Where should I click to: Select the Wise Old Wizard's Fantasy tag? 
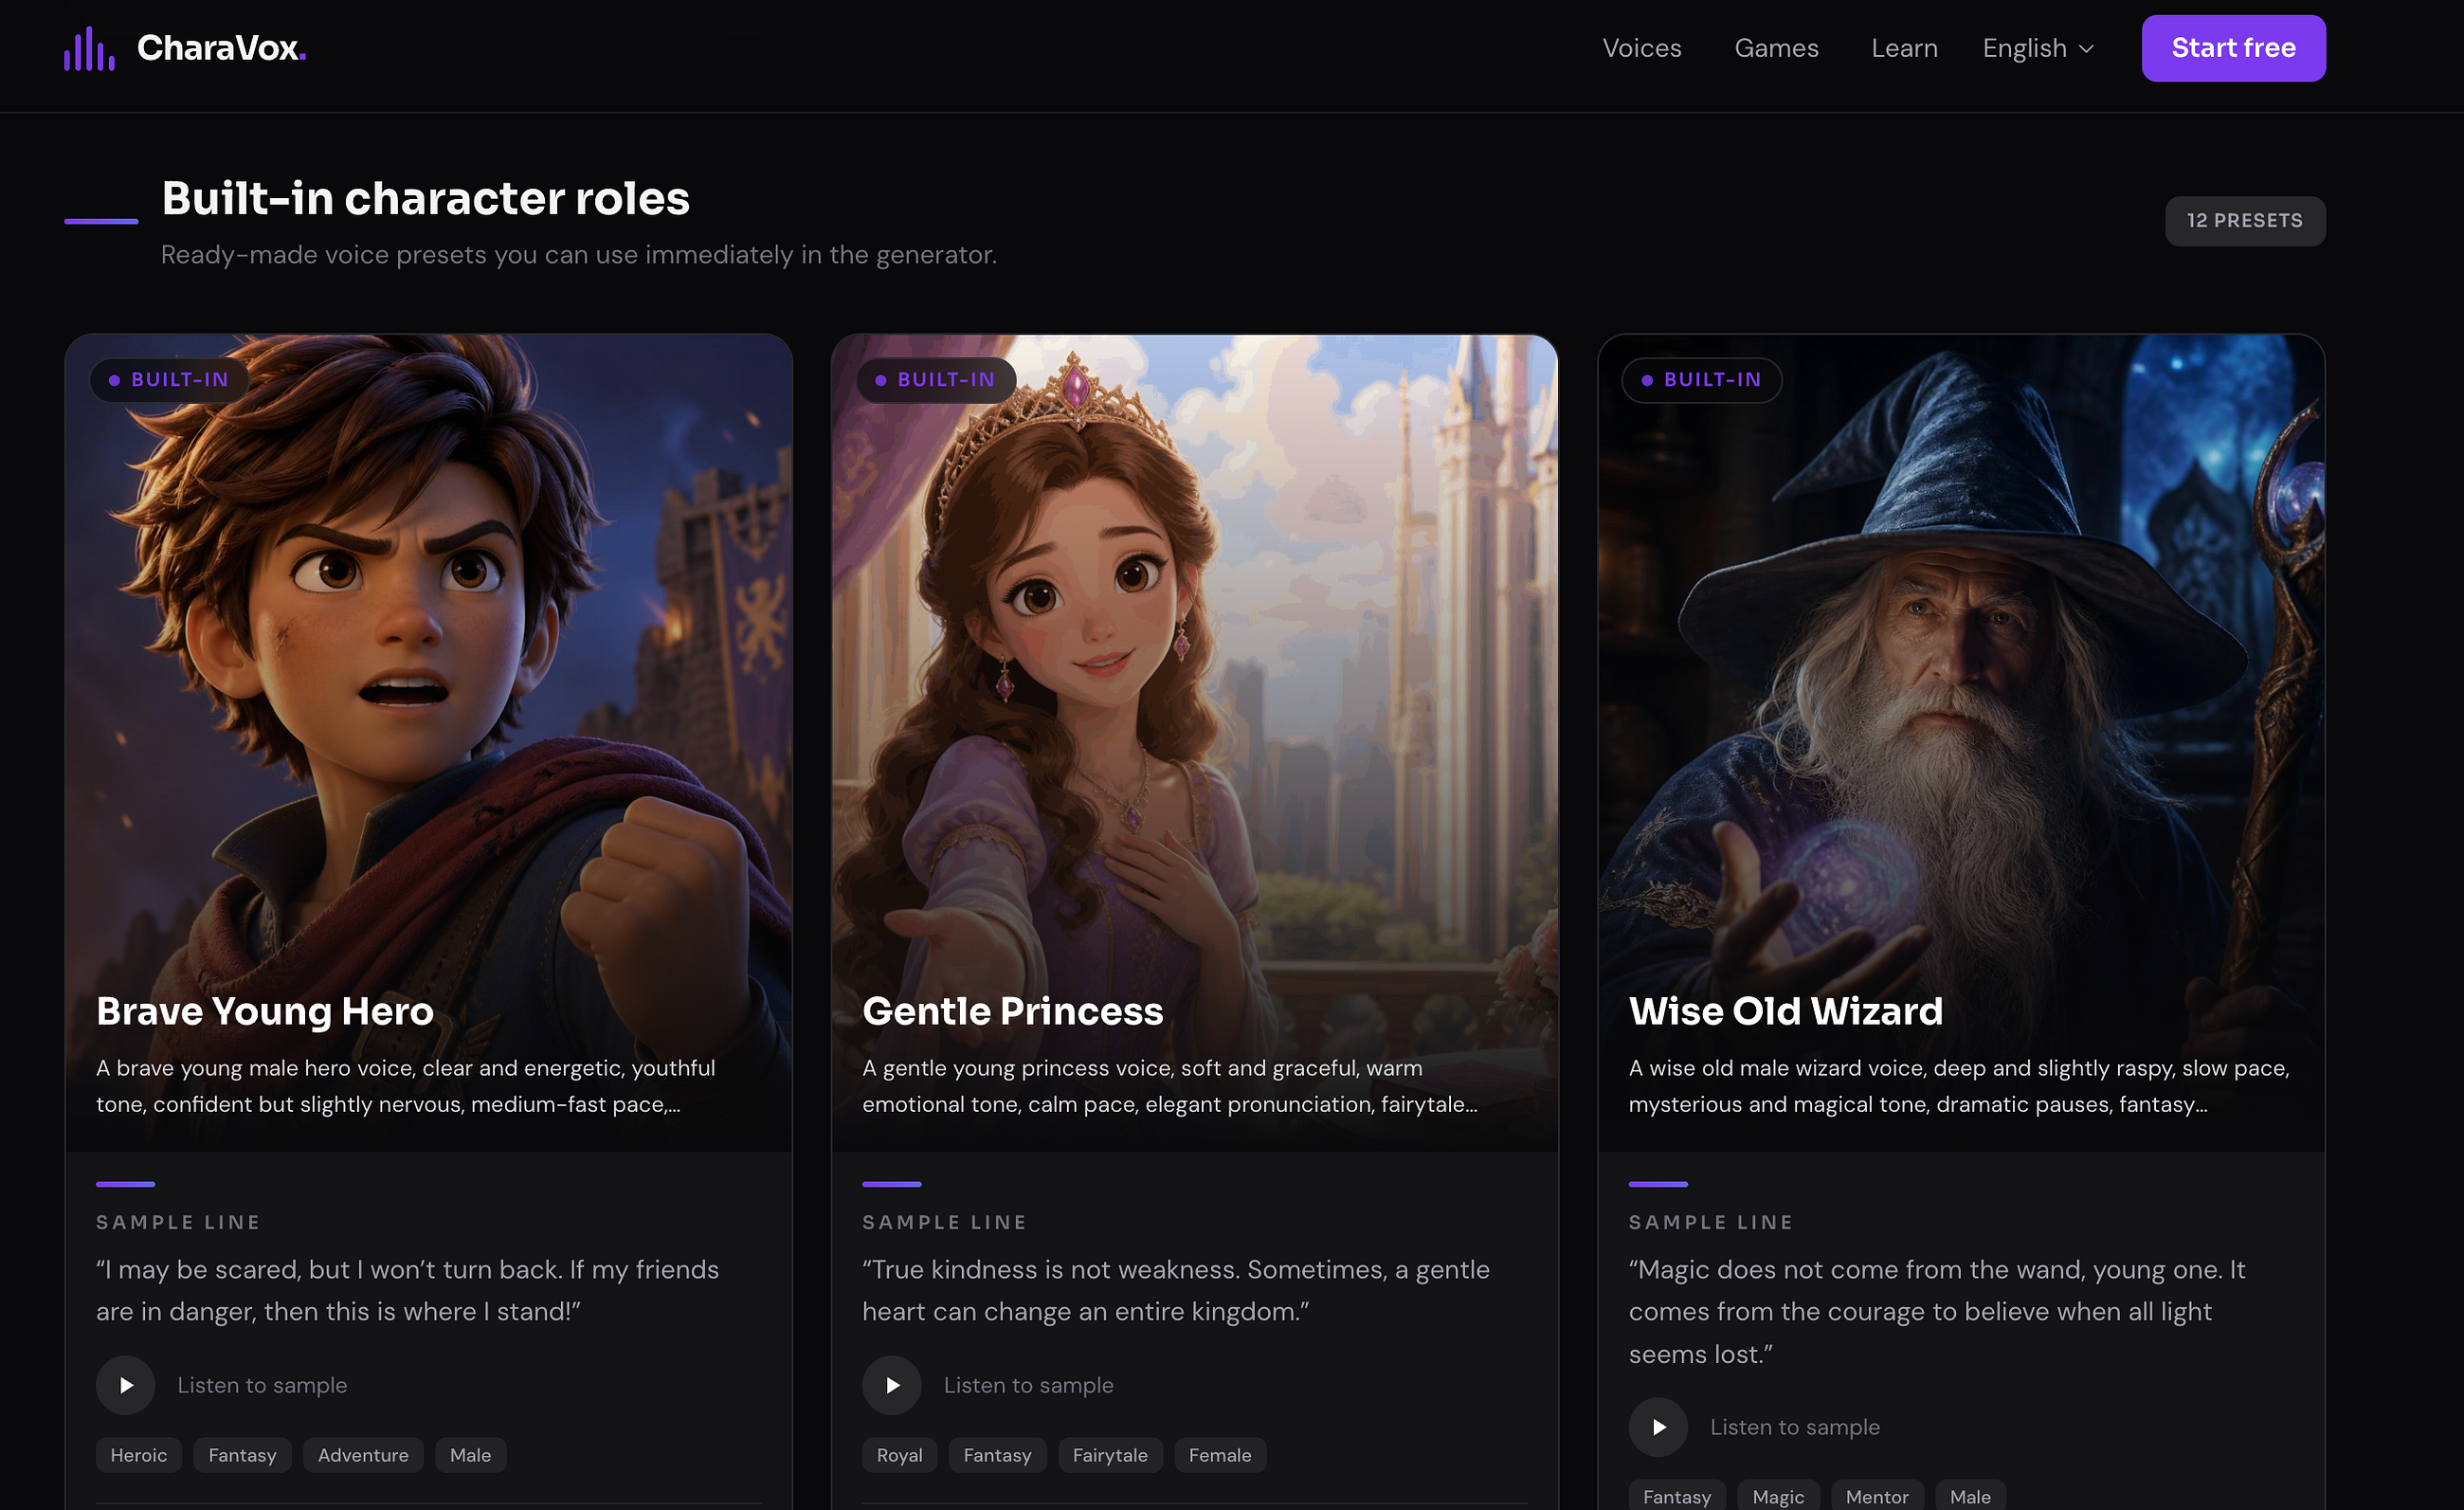(1677, 1496)
